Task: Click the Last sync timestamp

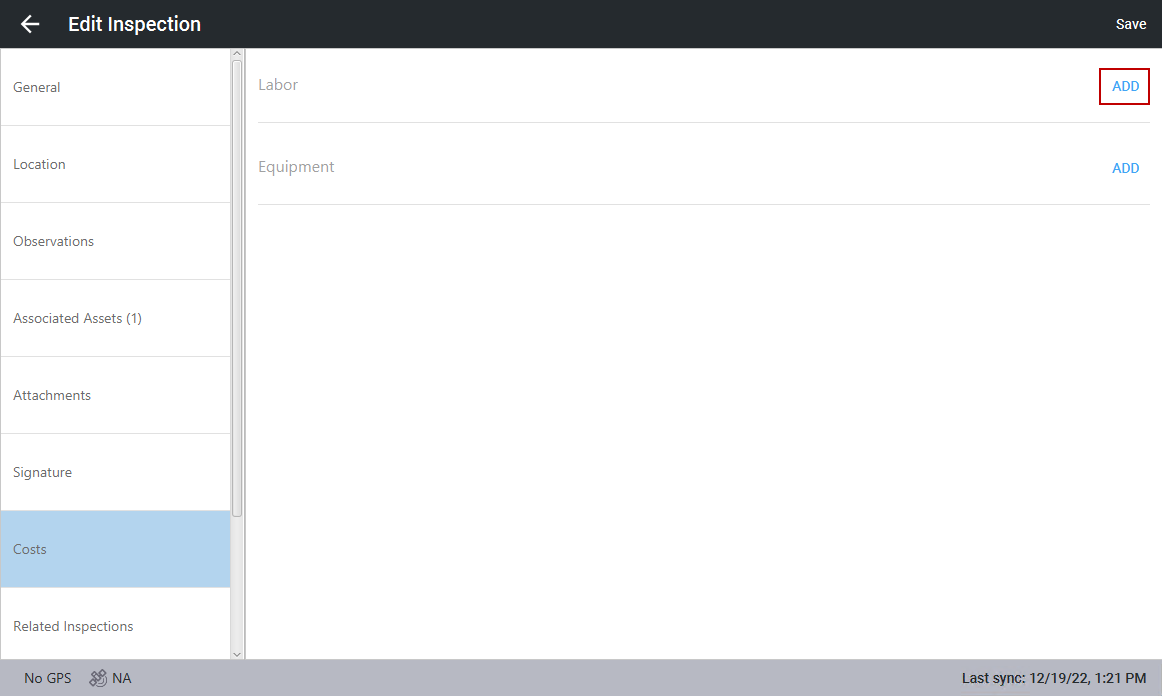Action: coord(1053,678)
